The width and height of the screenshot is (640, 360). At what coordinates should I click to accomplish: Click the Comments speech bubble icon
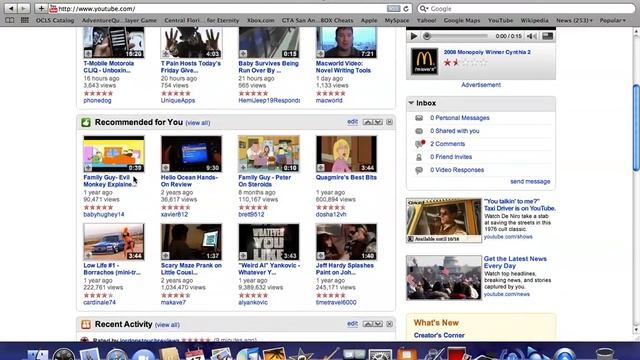click(420, 144)
